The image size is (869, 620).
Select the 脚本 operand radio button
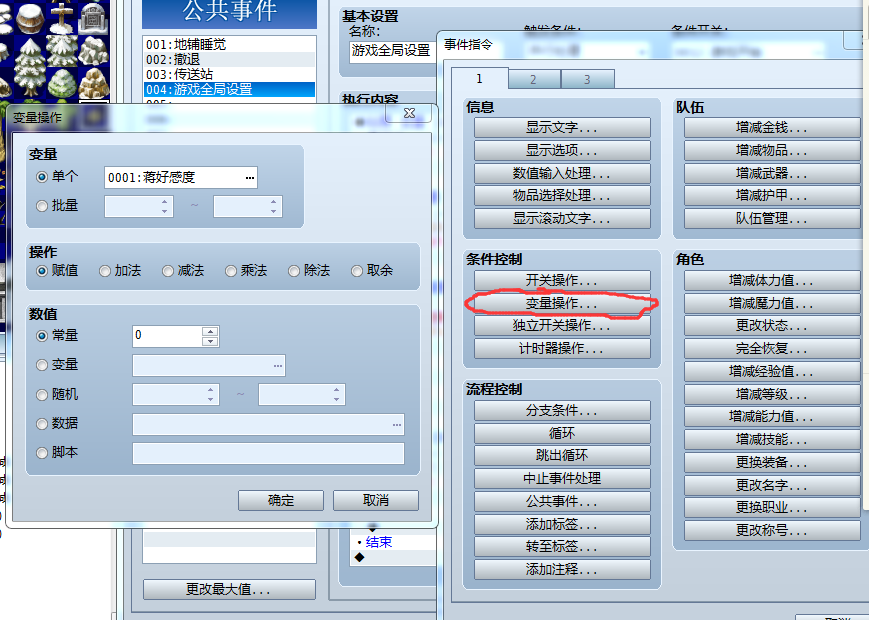(42, 453)
